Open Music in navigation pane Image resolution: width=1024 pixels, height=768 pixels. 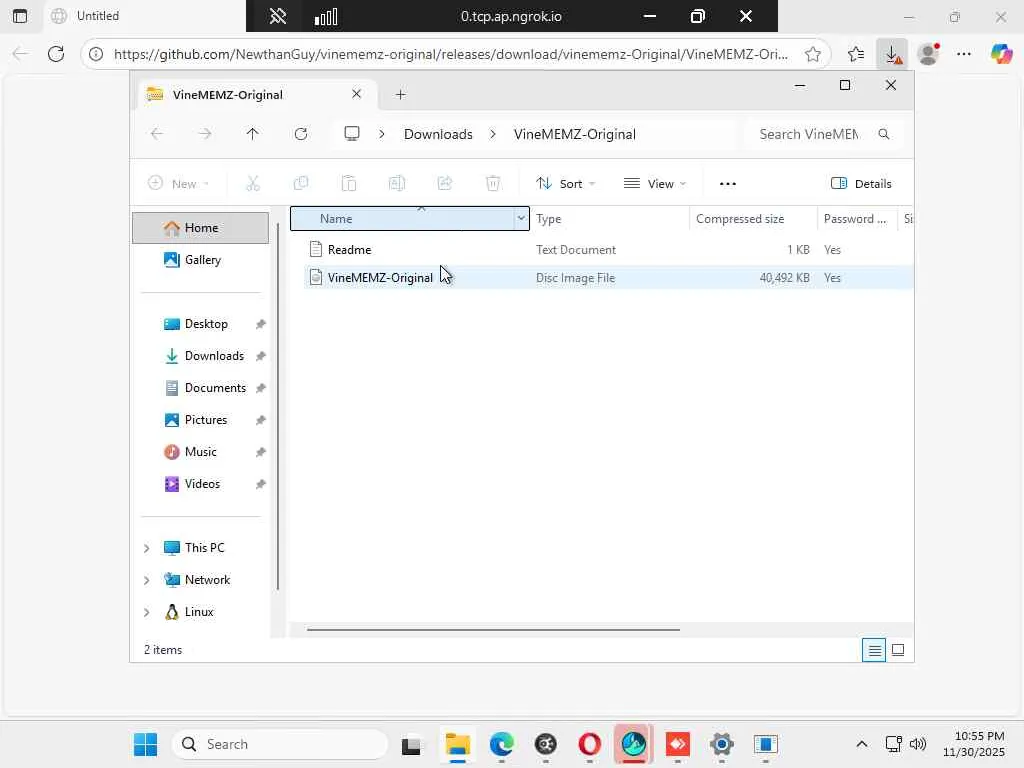200,452
